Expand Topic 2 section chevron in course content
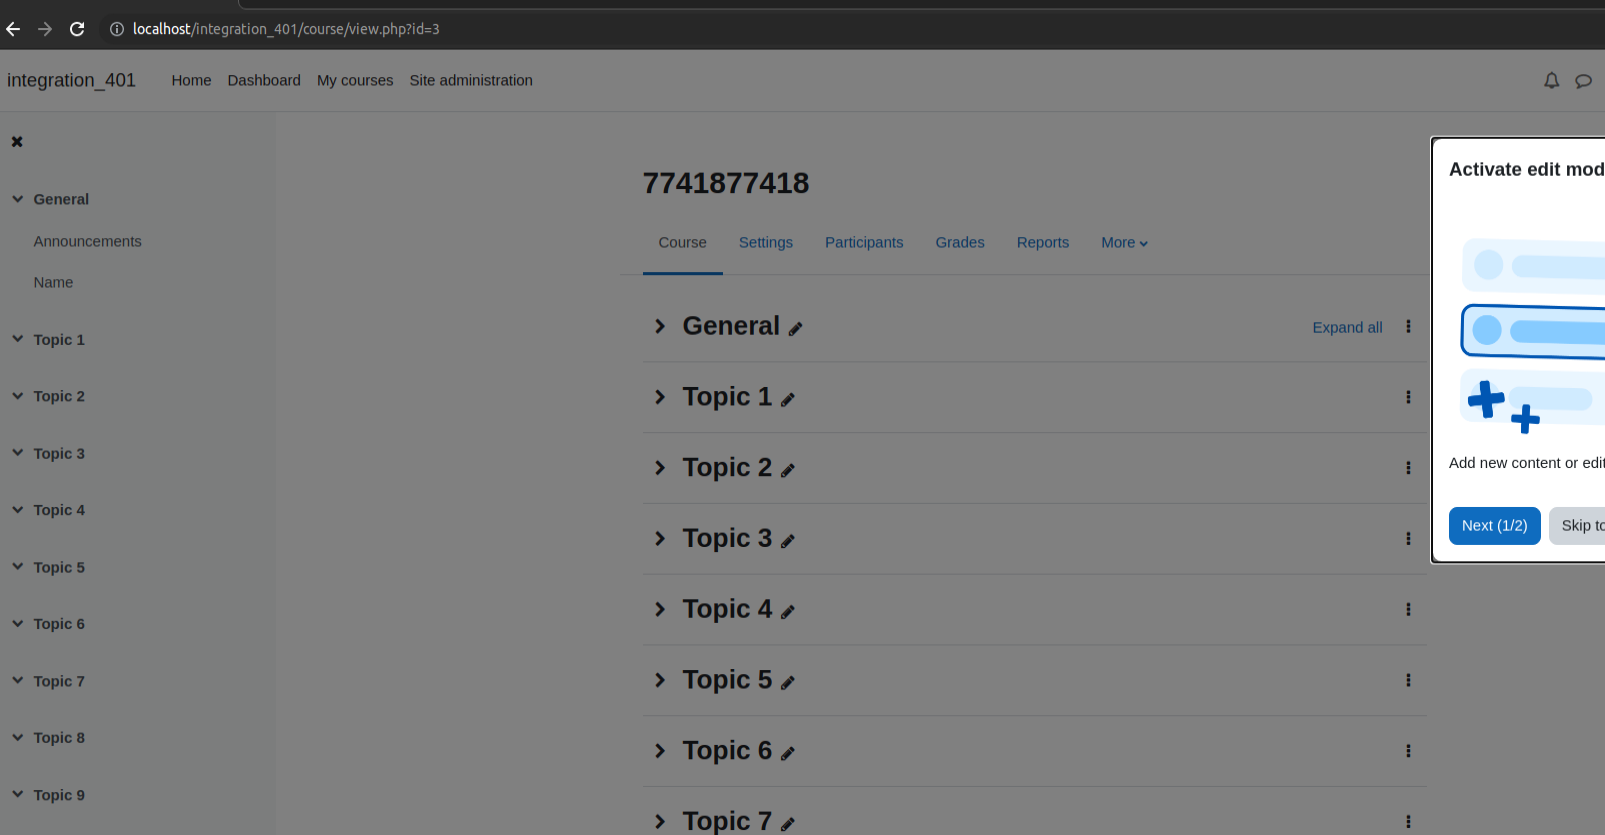 coord(660,468)
